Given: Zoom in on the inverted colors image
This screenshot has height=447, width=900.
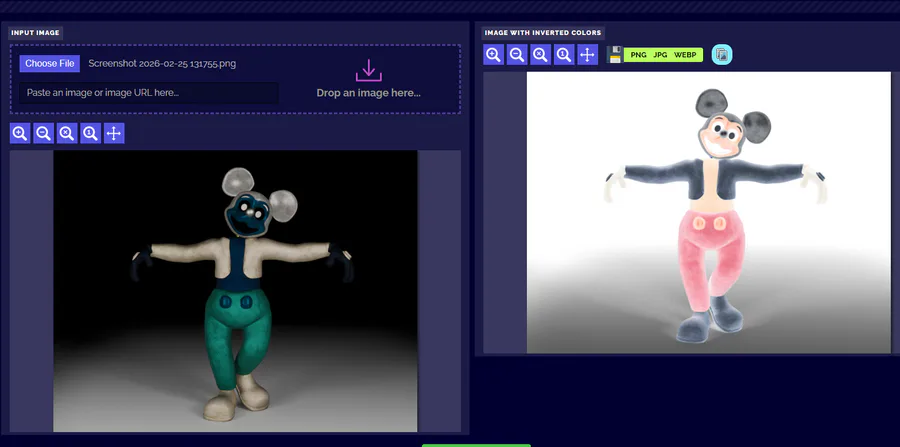Looking at the screenshot, I should 494,55.
